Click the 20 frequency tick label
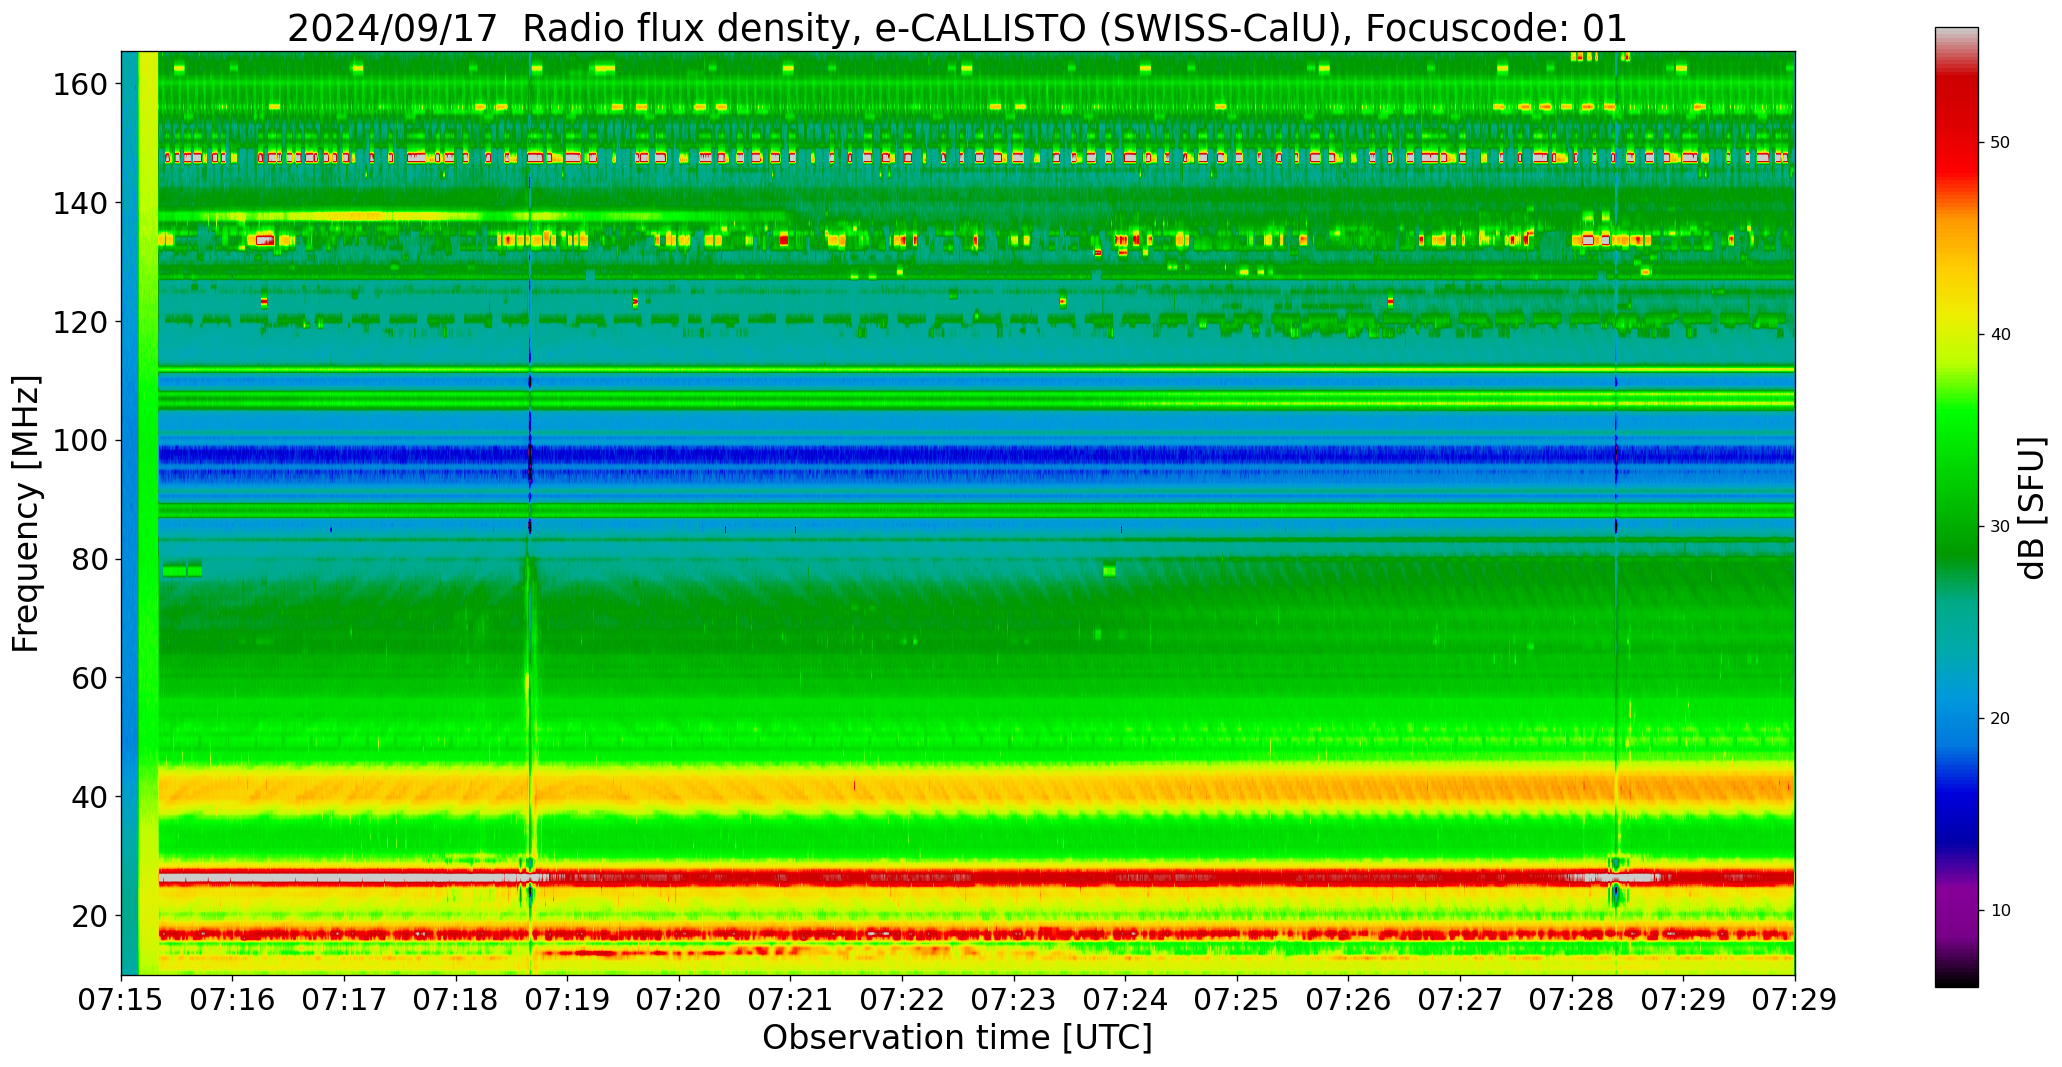 click(x=90, y=915)
